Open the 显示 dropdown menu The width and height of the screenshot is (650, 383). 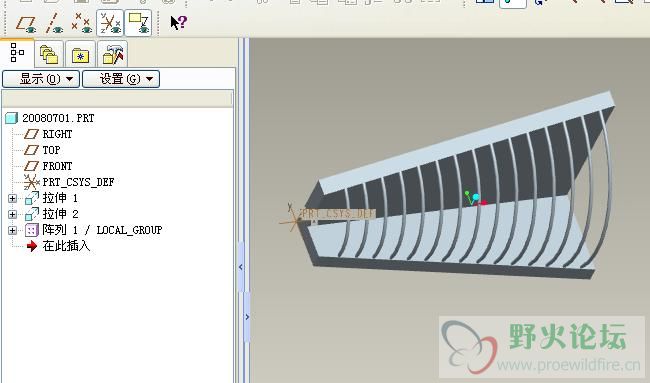click(x=41, y=79)
